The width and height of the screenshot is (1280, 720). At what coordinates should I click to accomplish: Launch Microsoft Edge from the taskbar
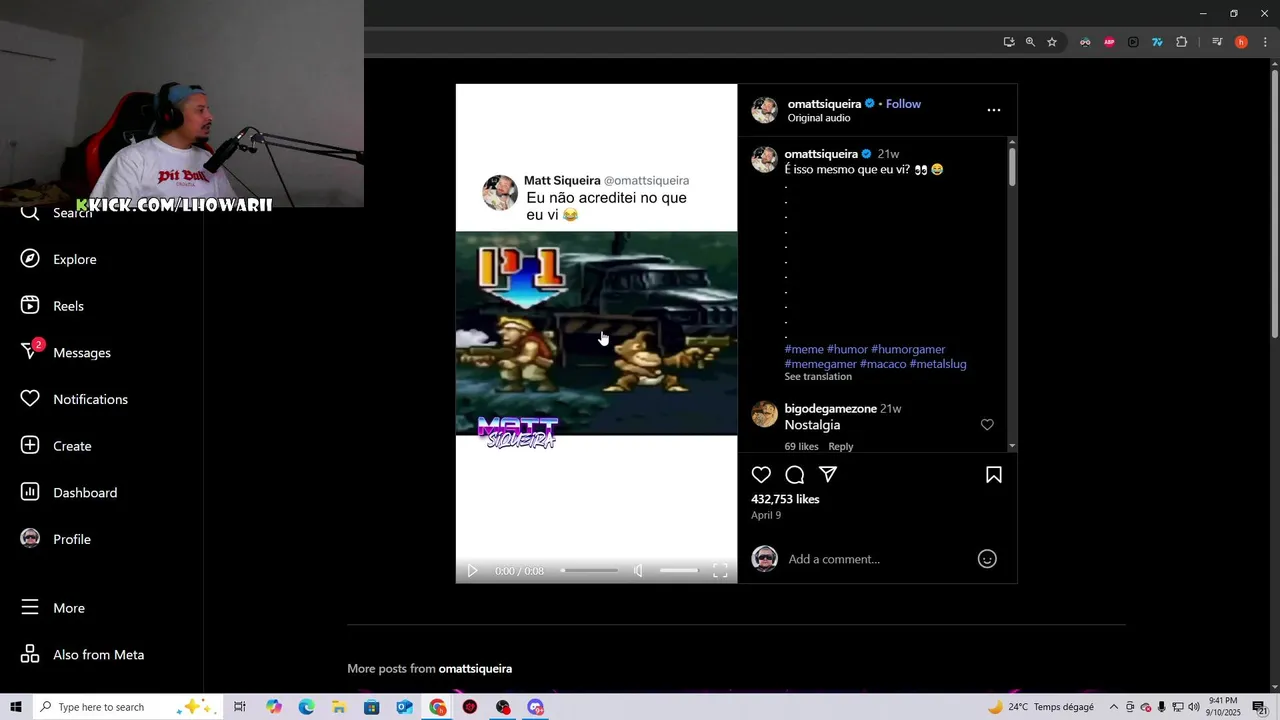pos(306,707)
